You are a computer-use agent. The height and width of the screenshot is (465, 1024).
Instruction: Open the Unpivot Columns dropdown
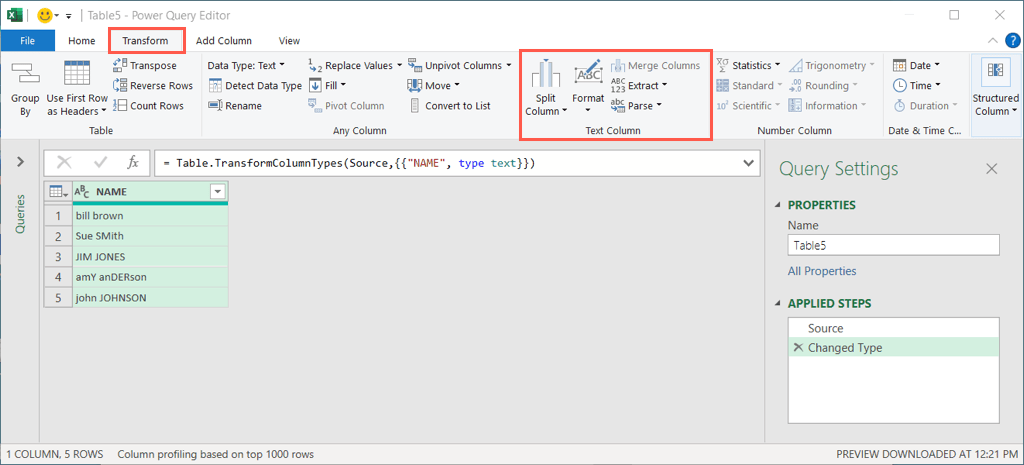coord(460,65)
